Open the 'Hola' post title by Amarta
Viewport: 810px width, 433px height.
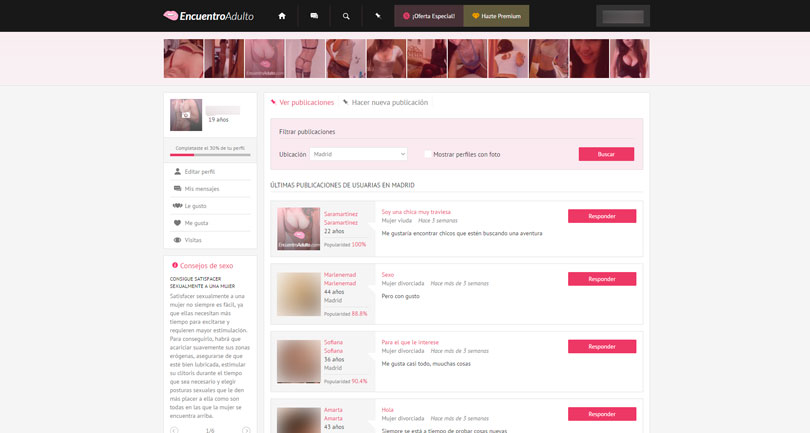387,410
